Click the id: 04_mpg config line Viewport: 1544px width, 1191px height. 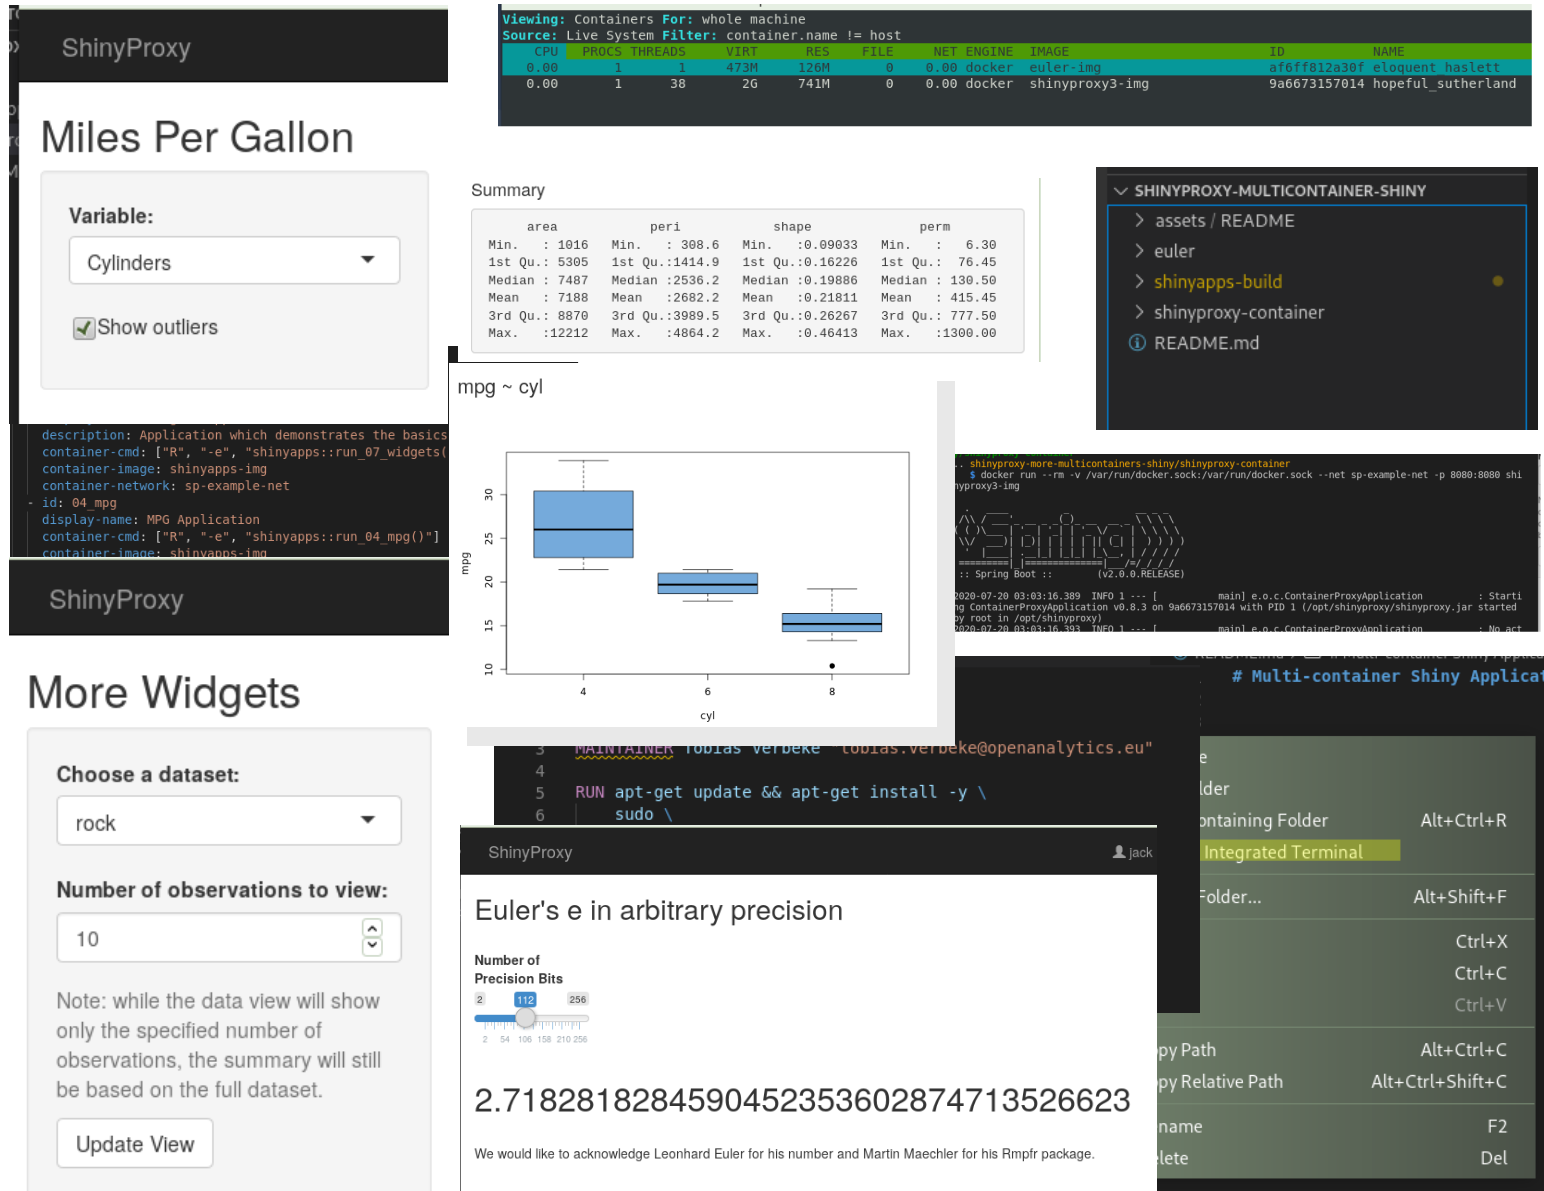(79, 503)
